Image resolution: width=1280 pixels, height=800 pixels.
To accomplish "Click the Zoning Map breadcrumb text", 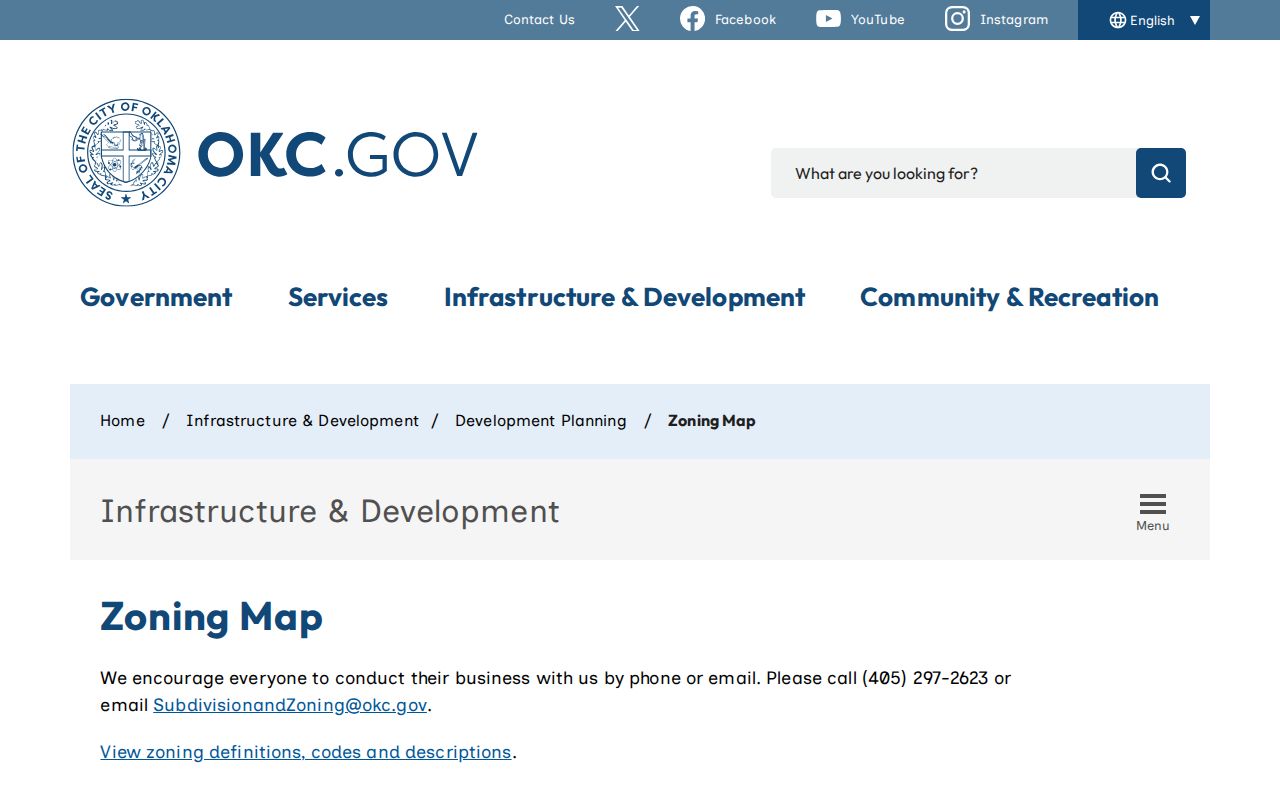I will click(711, 421).
